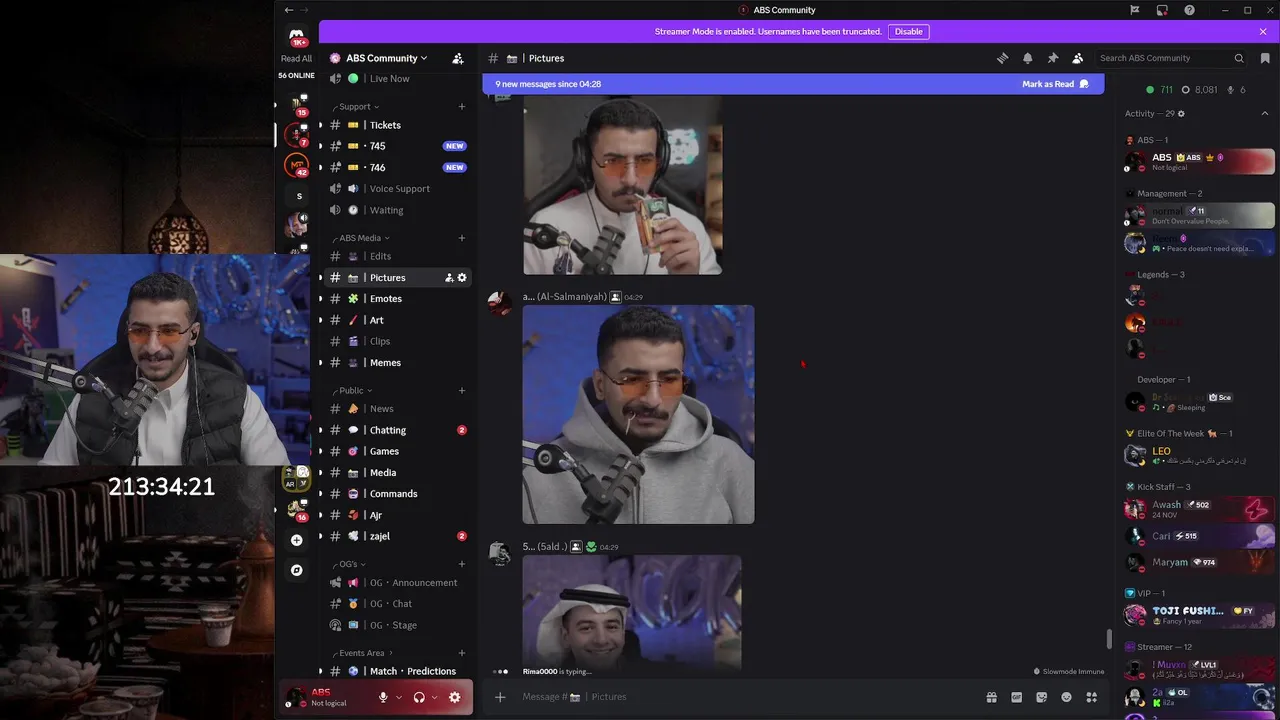The image size is (1280, 720).
Task: Open the Emotes channel
Action: pos(398,299)
